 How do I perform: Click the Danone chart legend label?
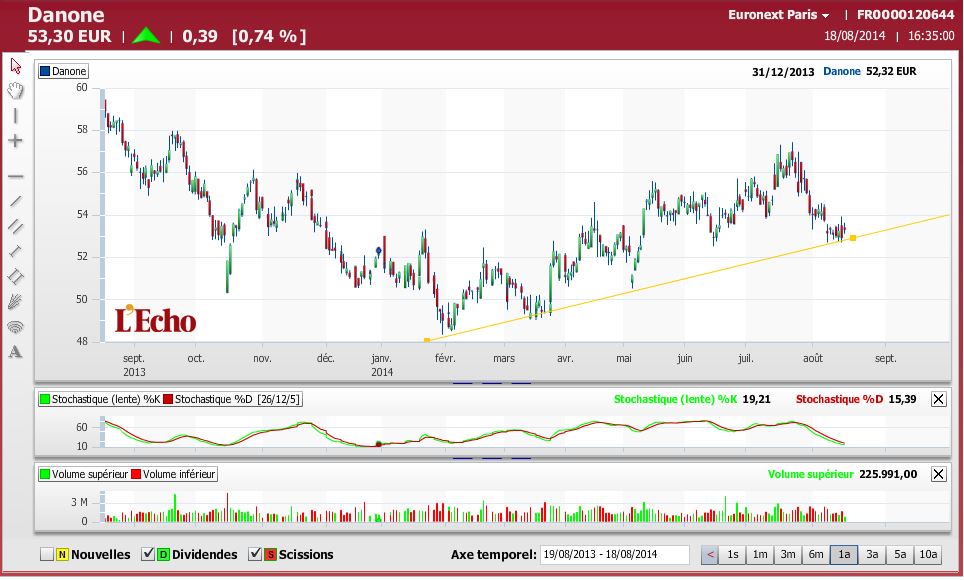click(x=69, y=71)
